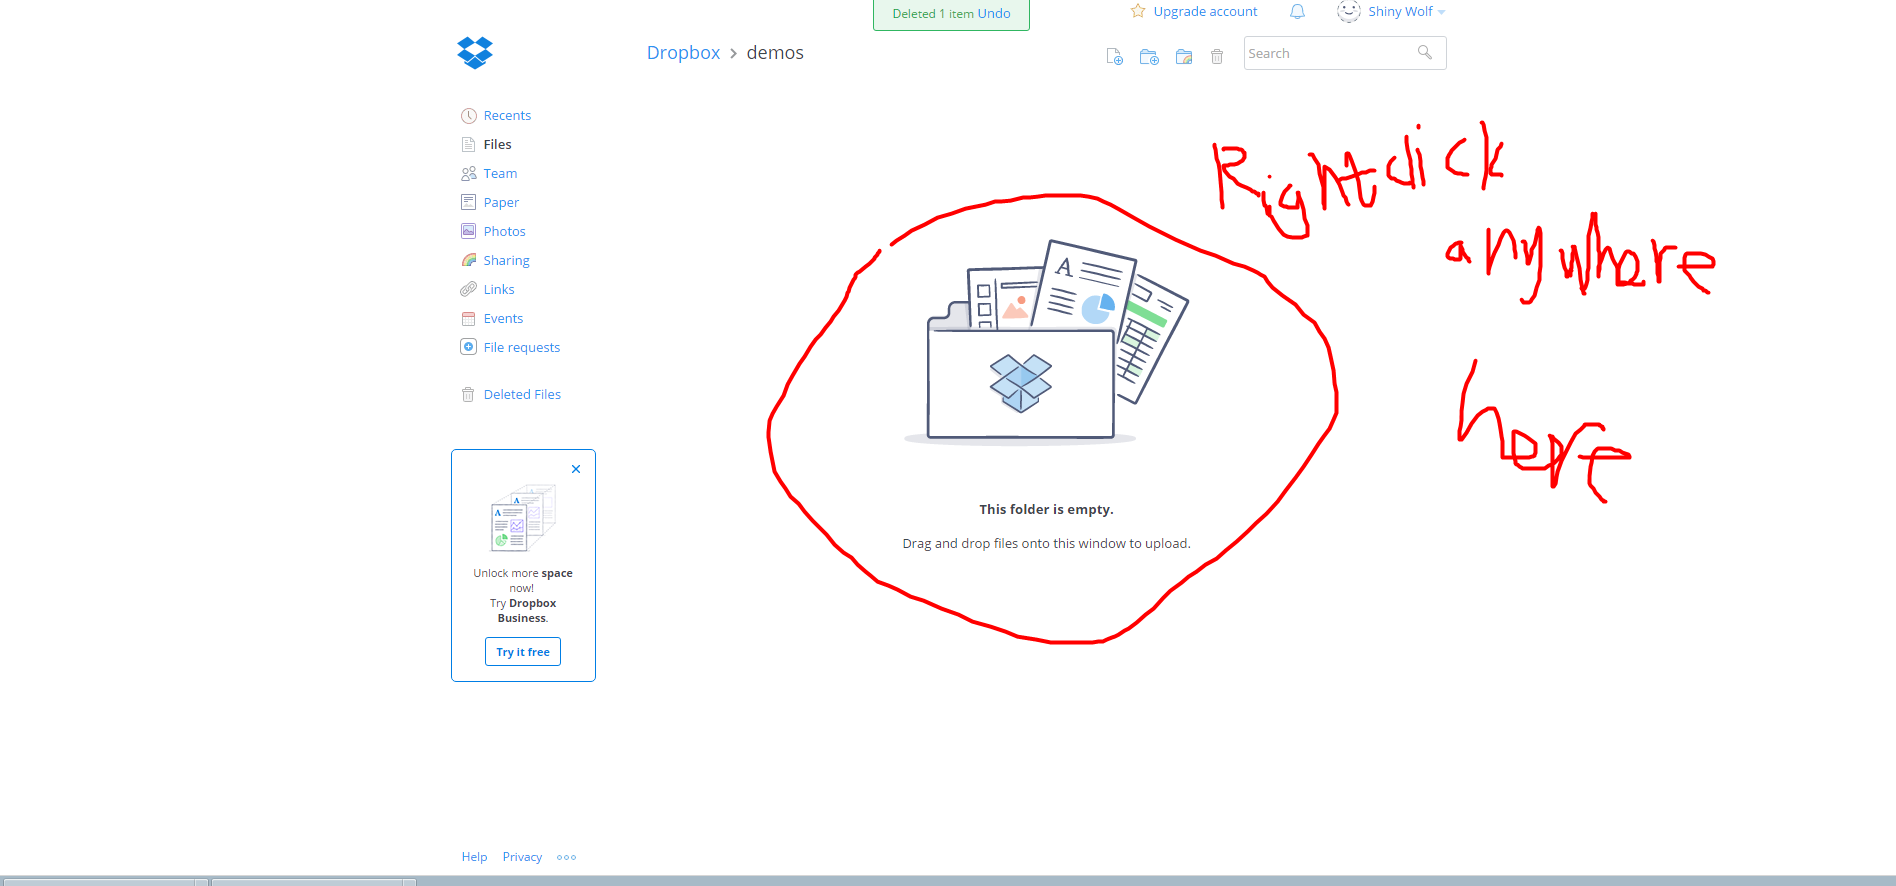Click Upgrade account link

coord(1205,12)
